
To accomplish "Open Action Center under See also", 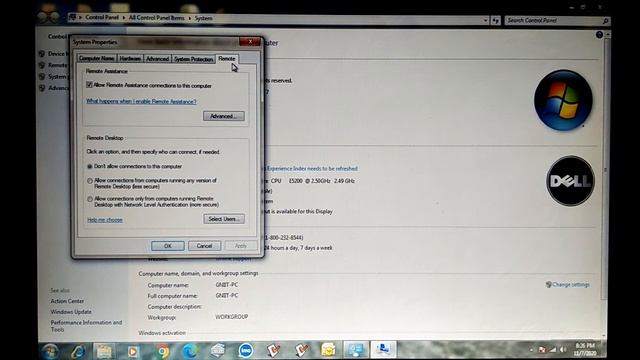I will pyautogui.click(x=67, y=301).
